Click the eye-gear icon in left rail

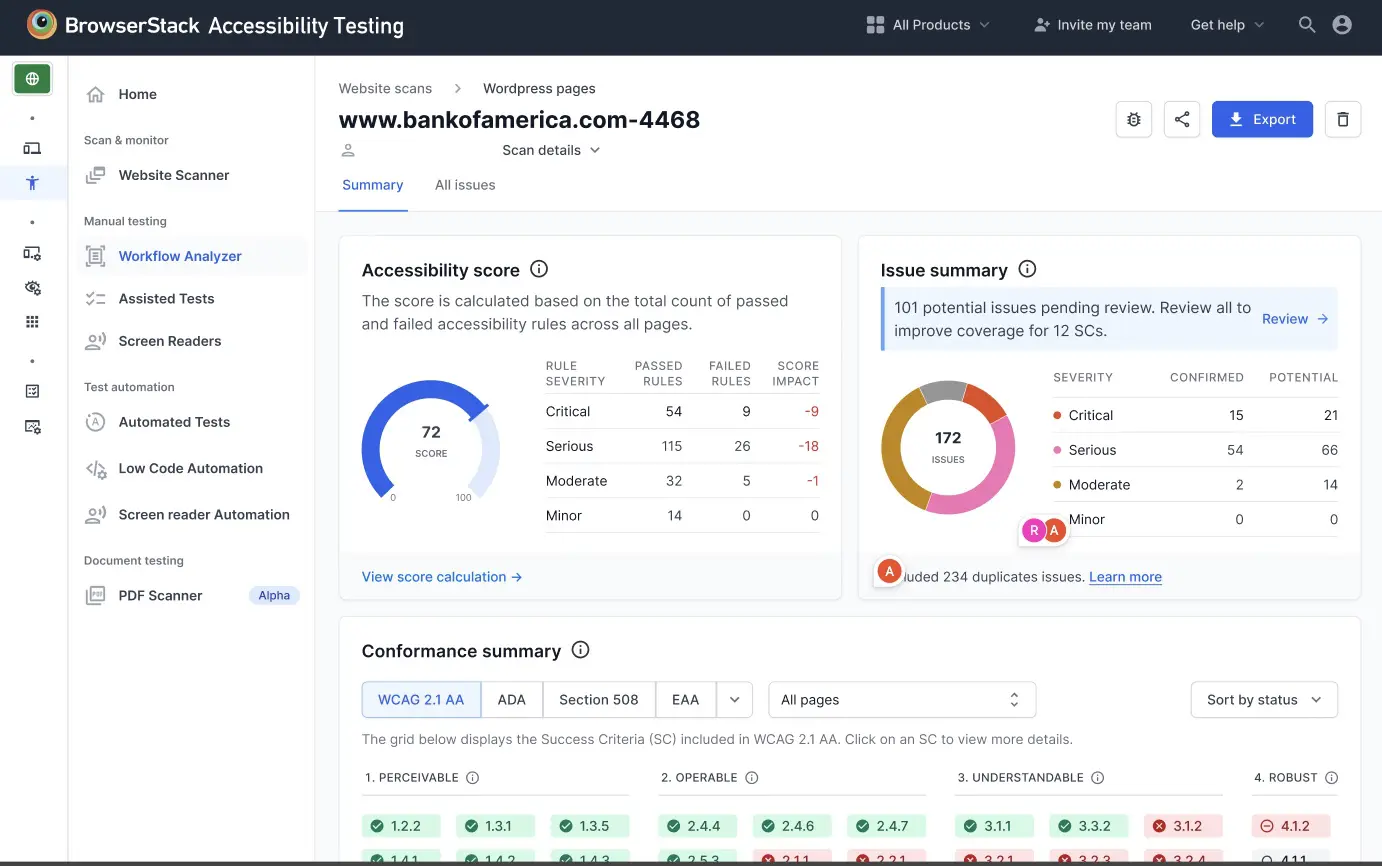click(32, 288)
